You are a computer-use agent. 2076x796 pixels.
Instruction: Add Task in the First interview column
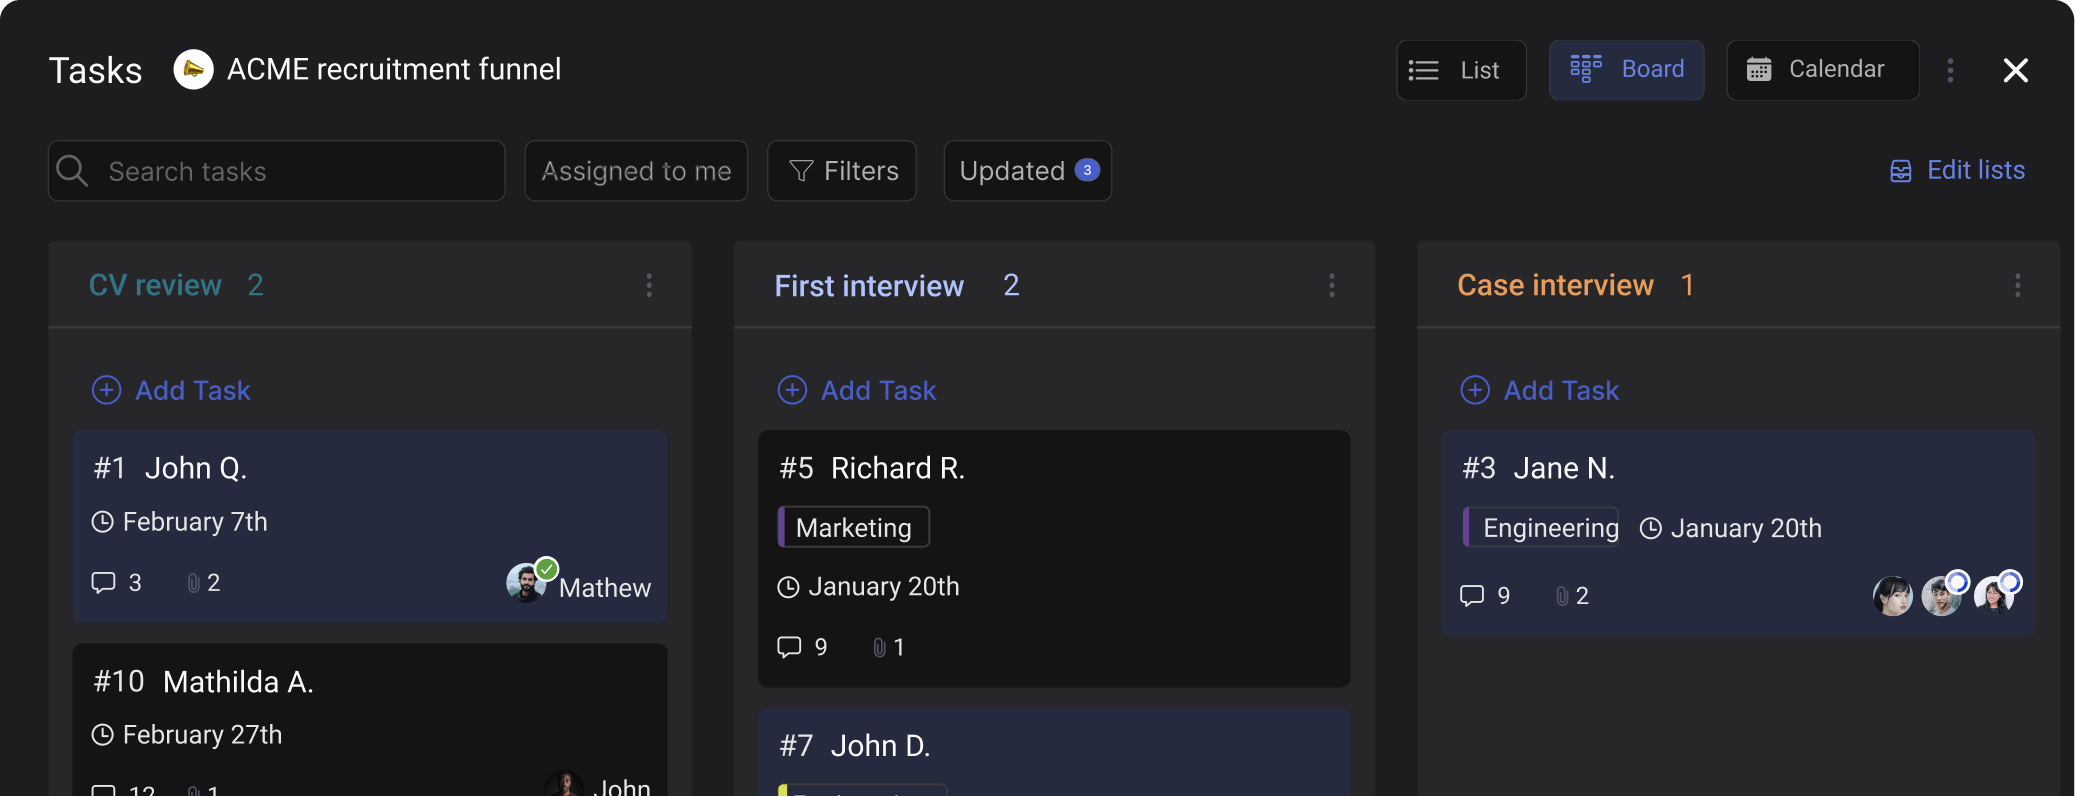click(857, 390)
